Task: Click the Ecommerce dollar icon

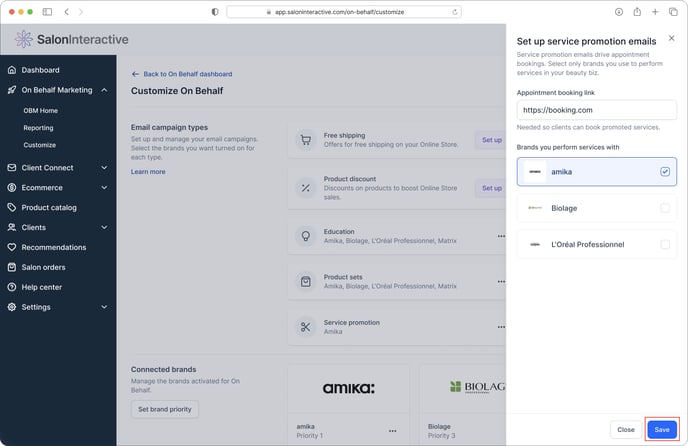Action: (12, 187)
